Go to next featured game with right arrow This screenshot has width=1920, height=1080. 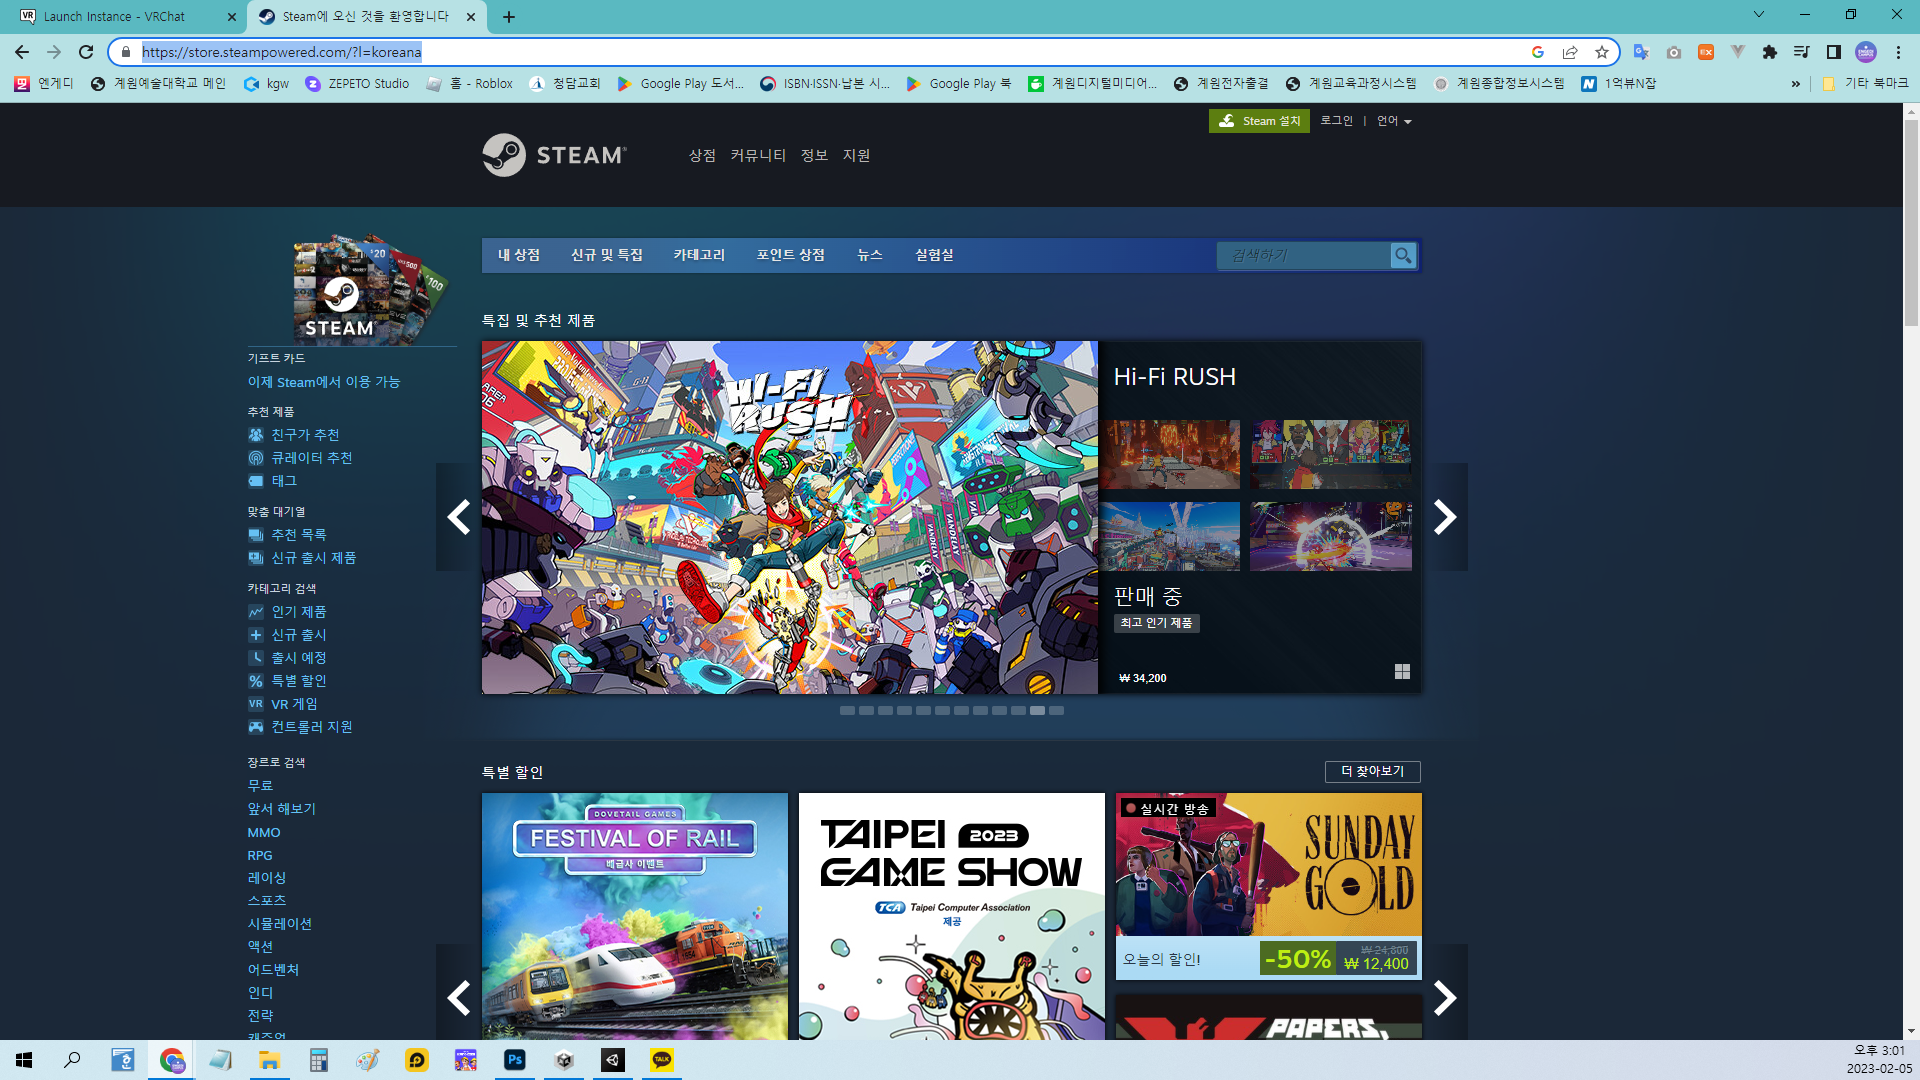point(1445,517)
